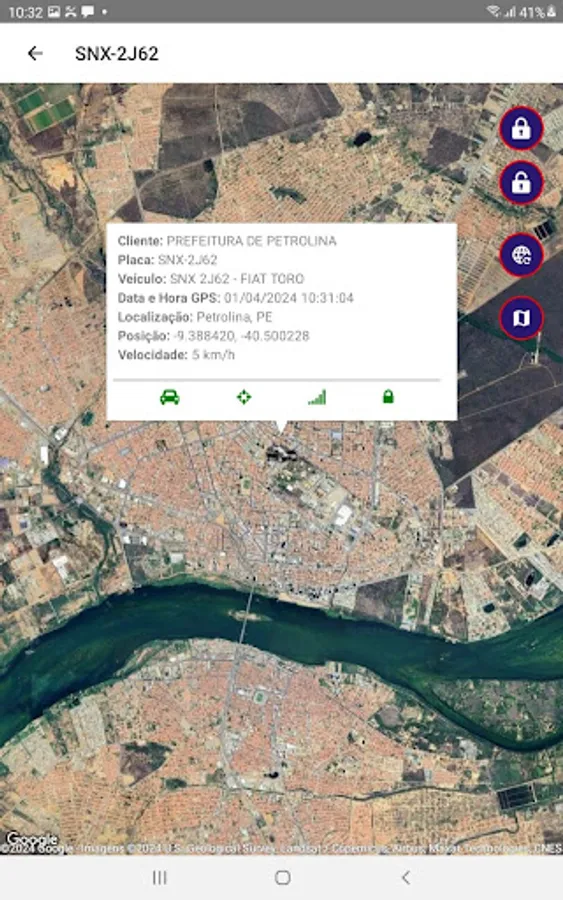
Task: Select the Placa SNX-2J62 line
Action: [x=167, y=260]
